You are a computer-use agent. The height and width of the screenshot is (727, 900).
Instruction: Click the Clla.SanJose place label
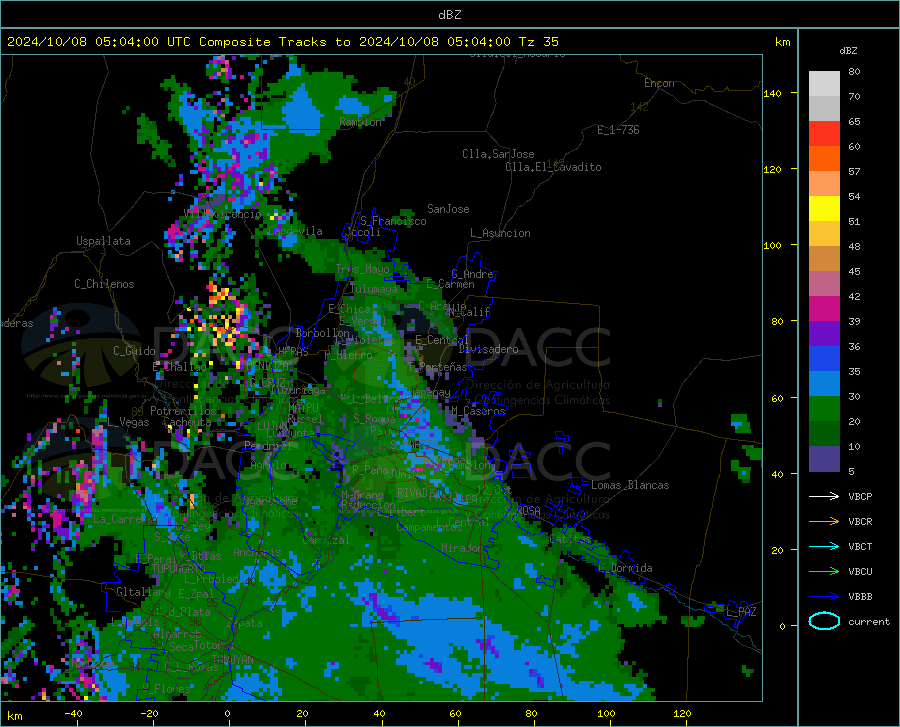pyautogui.click(x=498, y=154)
